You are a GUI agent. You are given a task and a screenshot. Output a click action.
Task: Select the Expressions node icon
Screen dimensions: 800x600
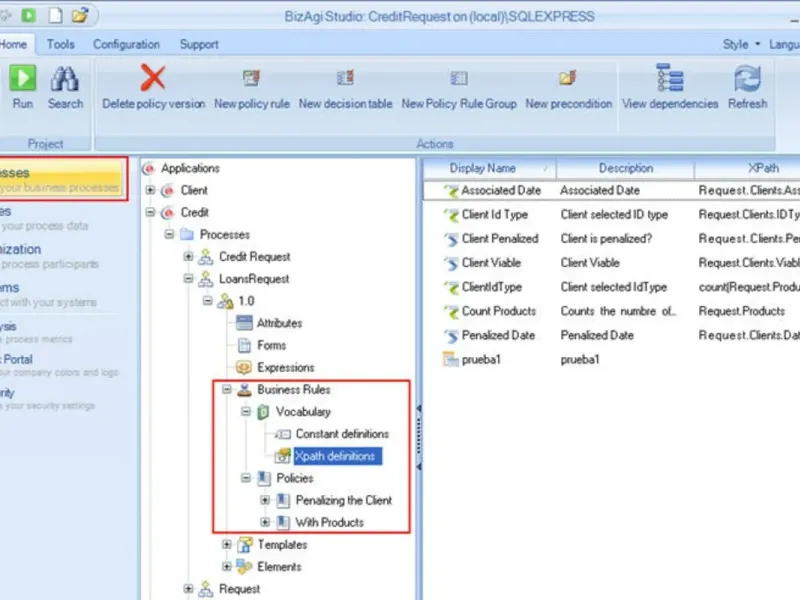[244, 367]
